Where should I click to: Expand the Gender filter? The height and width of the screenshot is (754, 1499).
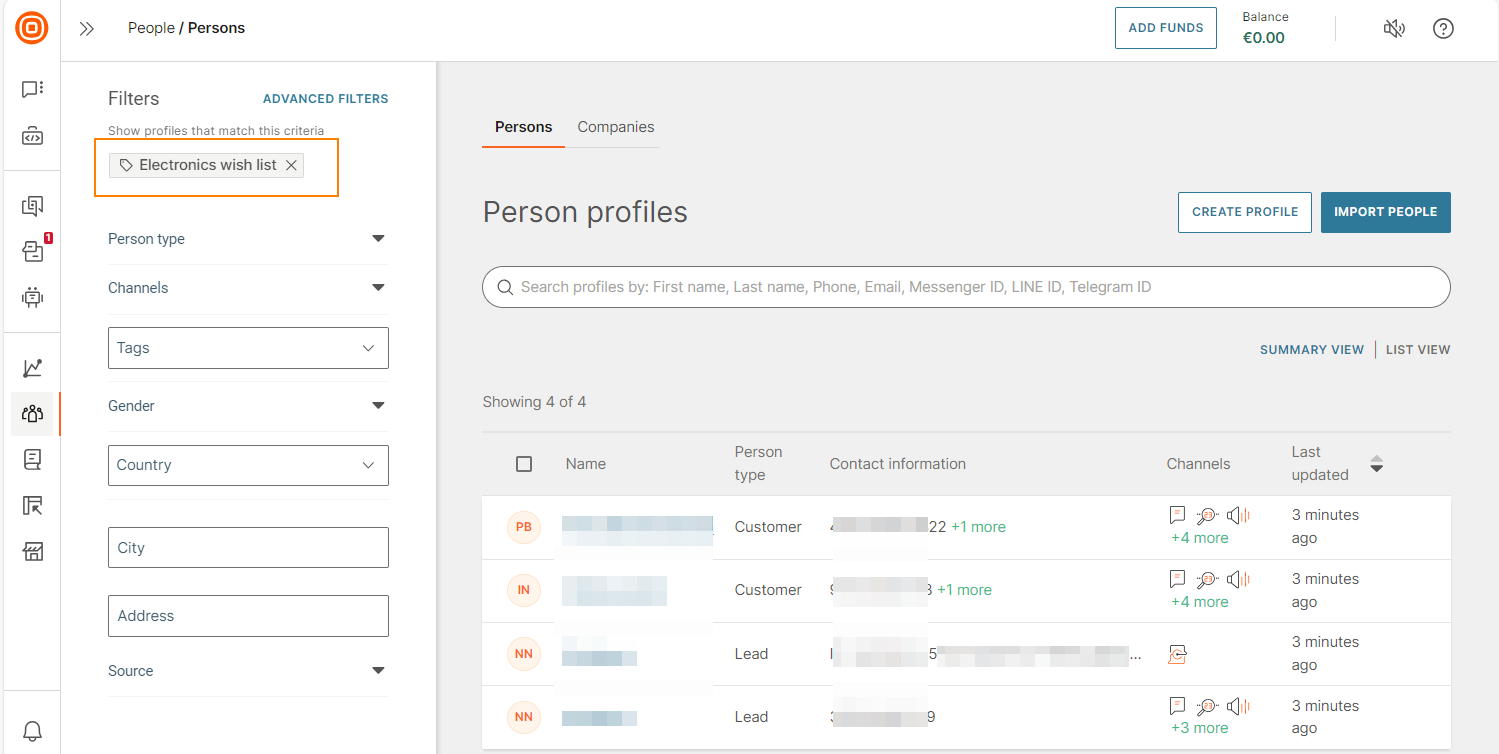(x=247, y=406)
